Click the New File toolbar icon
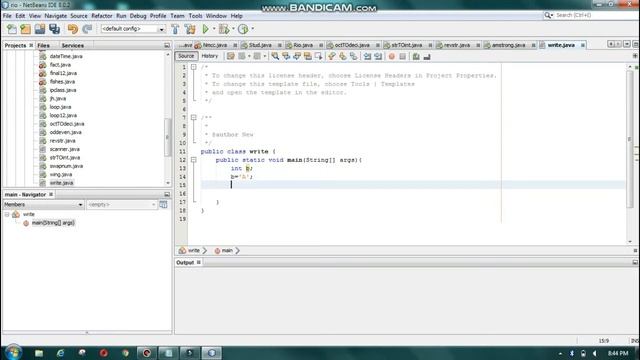The height and width of the screenshot is (360, 640). [12, 29]
